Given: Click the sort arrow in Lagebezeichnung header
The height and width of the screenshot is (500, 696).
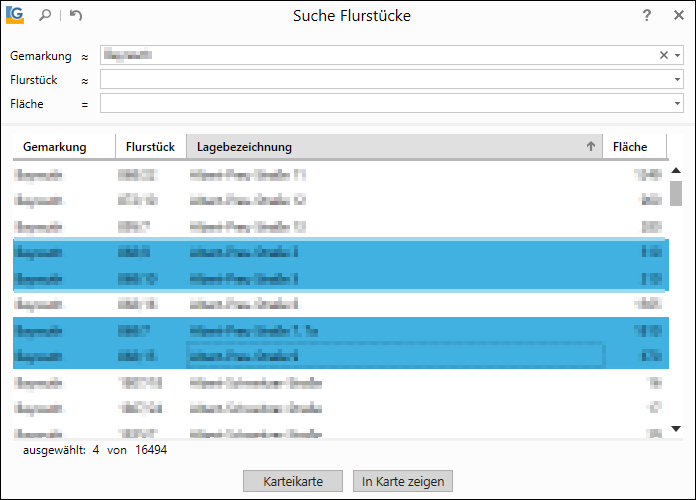Looking at the screenshot, I should click(590, 147).
